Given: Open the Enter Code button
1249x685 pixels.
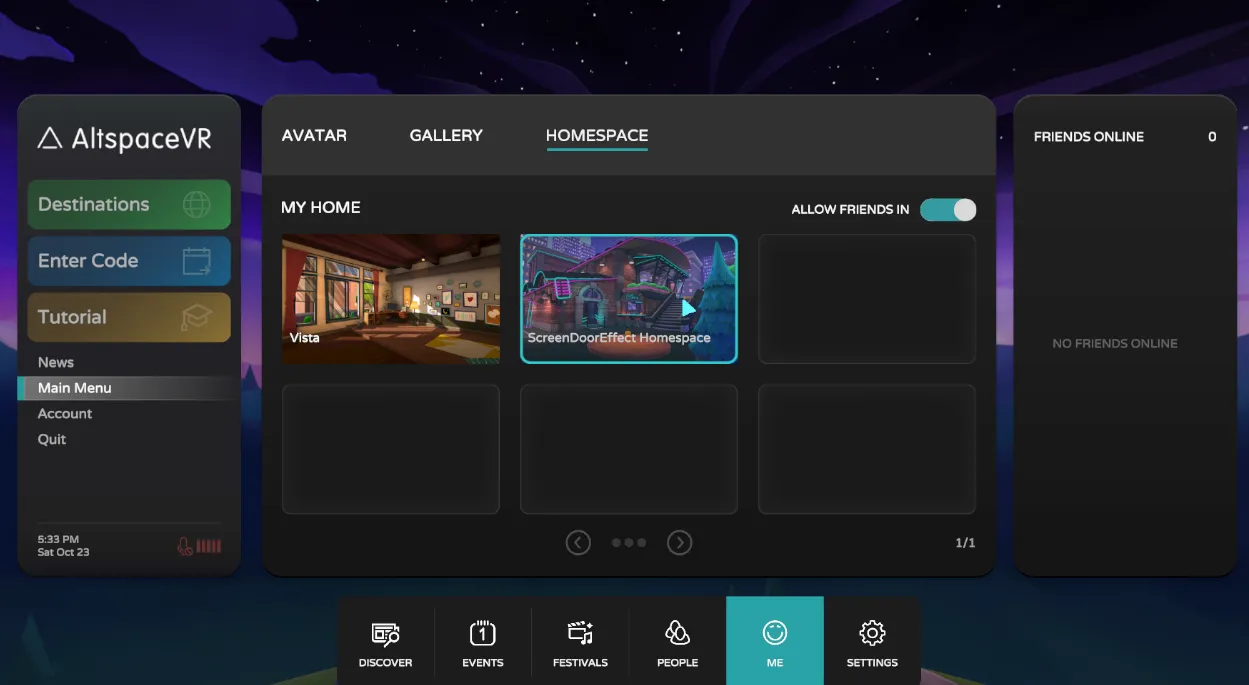Looking at the screenshot, I should click(x=129, y=261).
